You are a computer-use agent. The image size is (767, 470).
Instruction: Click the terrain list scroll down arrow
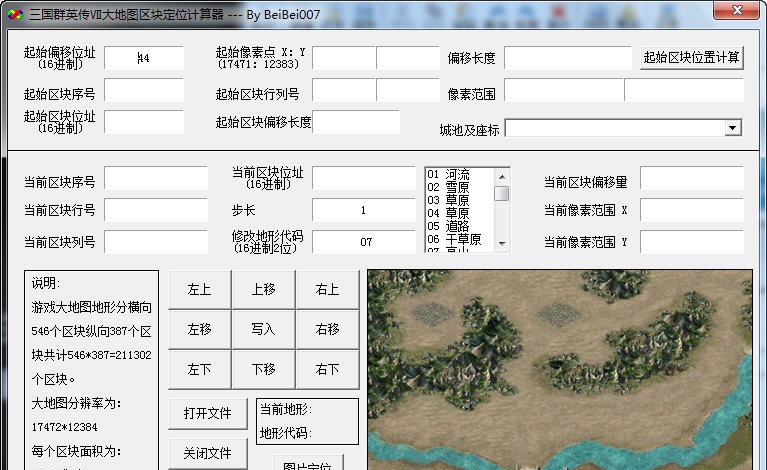pyautogui.click(x=502, y=244)
